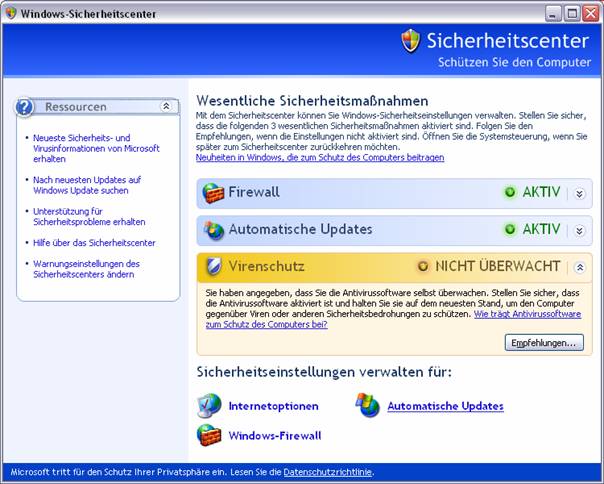This screenshot has width=604, height=484.
Task: Click the yellow NICHT ÜBERWACHT indicator
Action: point(423,266)
